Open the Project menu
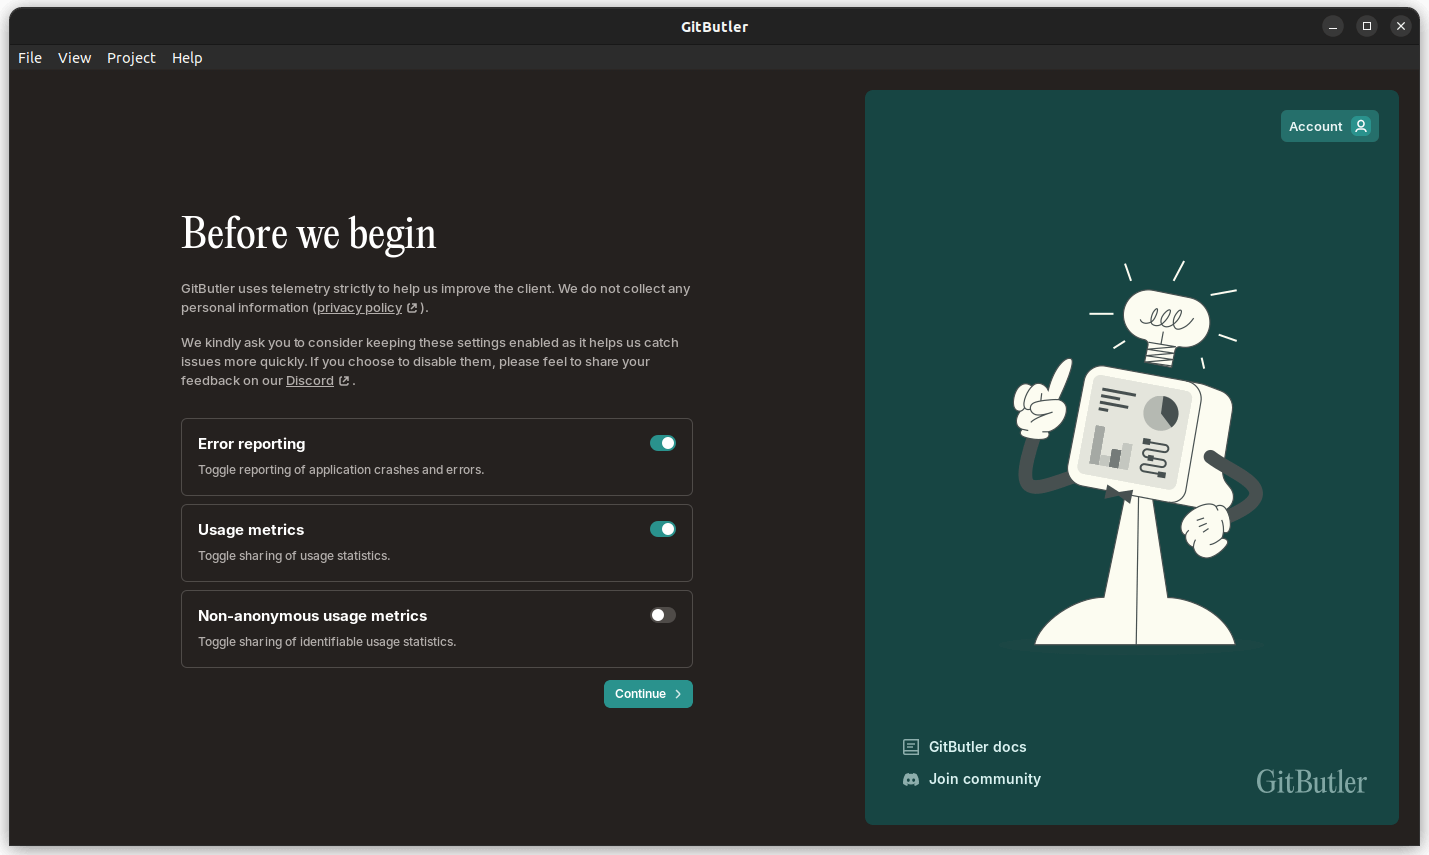This screenshot has height=855, width=1429. click(131, 57)
